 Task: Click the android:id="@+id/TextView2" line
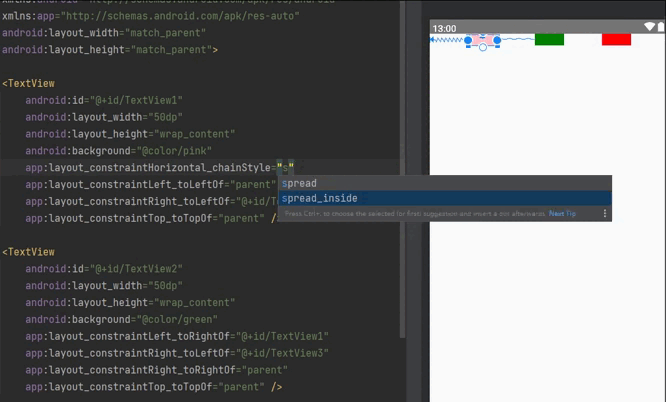pyautogui.click(x=104, y=269)
